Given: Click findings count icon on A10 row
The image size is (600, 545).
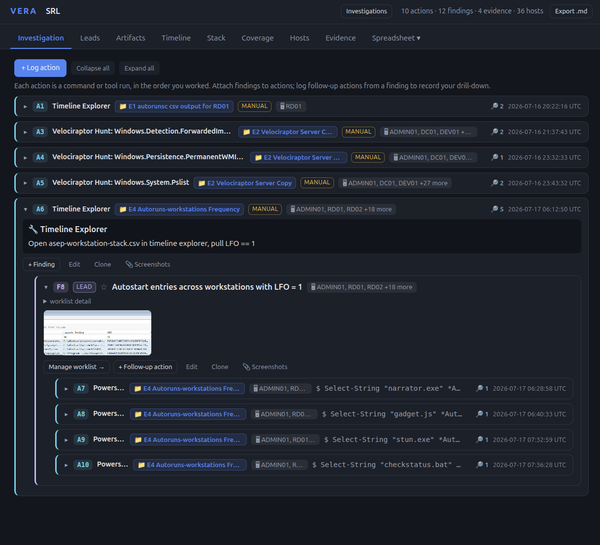Looking at the screenshot, I should point(482,465).
